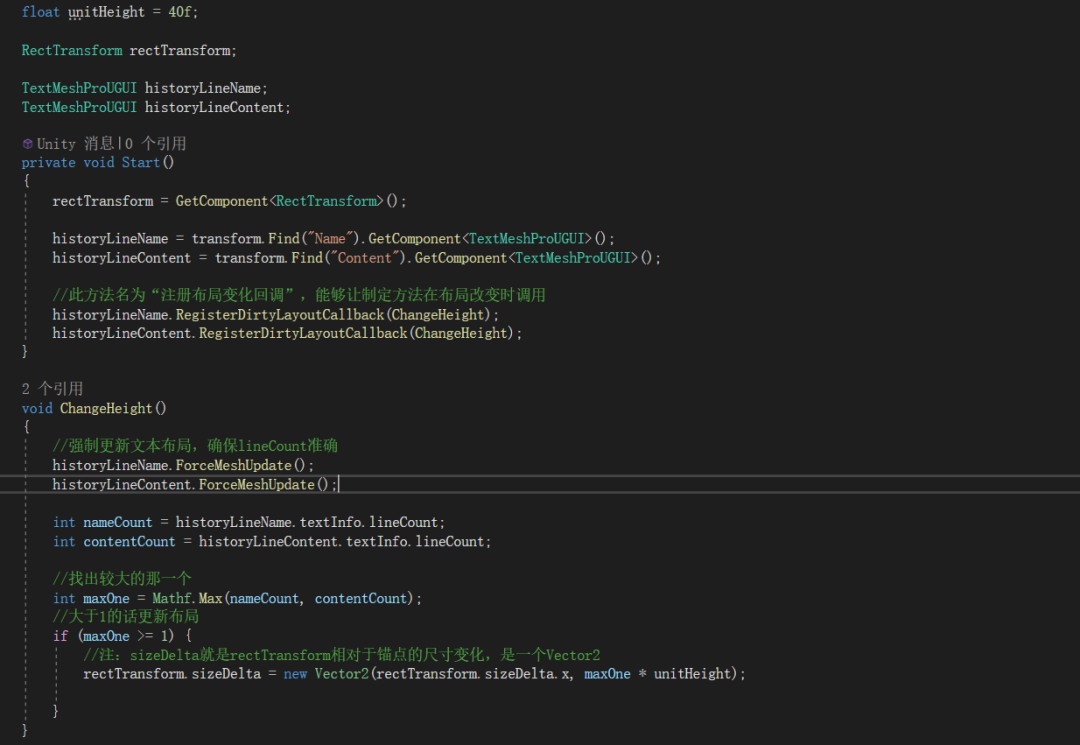Click "historyLineContent" in its field declaration line
Viewport: 1080px width, 745px height.
click(214, 107)
